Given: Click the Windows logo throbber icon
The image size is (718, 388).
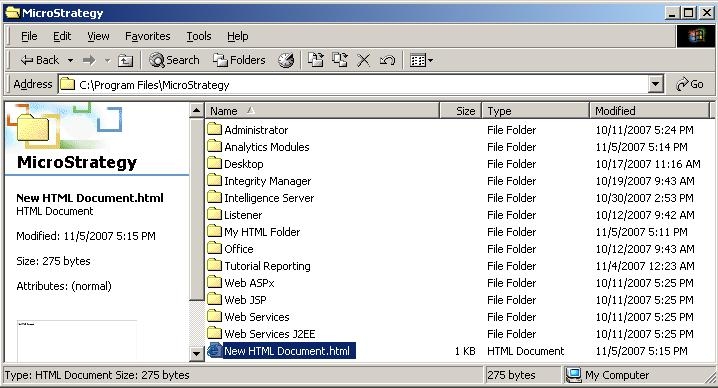Looking at the screenshot, I should click(695, 36).
